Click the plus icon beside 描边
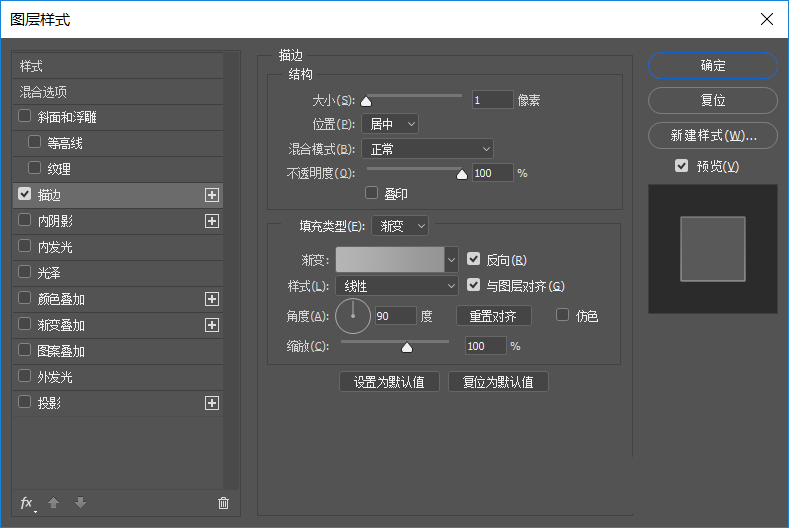 coord(212,195)
